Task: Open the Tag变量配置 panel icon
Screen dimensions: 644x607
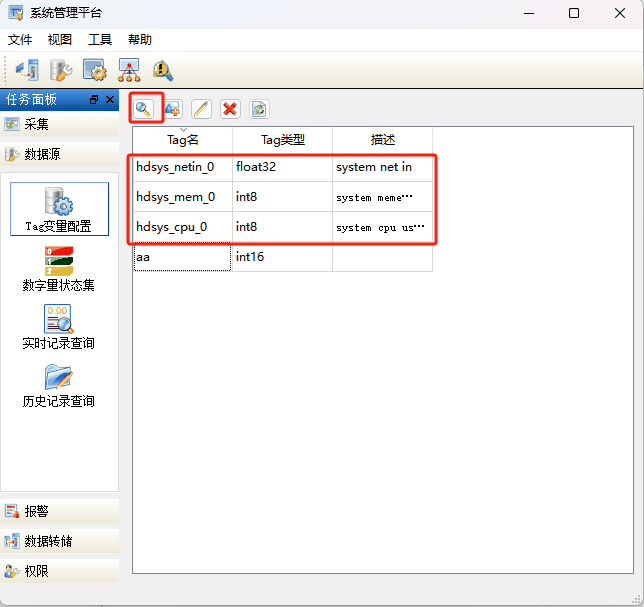Action: click(59, 209)
